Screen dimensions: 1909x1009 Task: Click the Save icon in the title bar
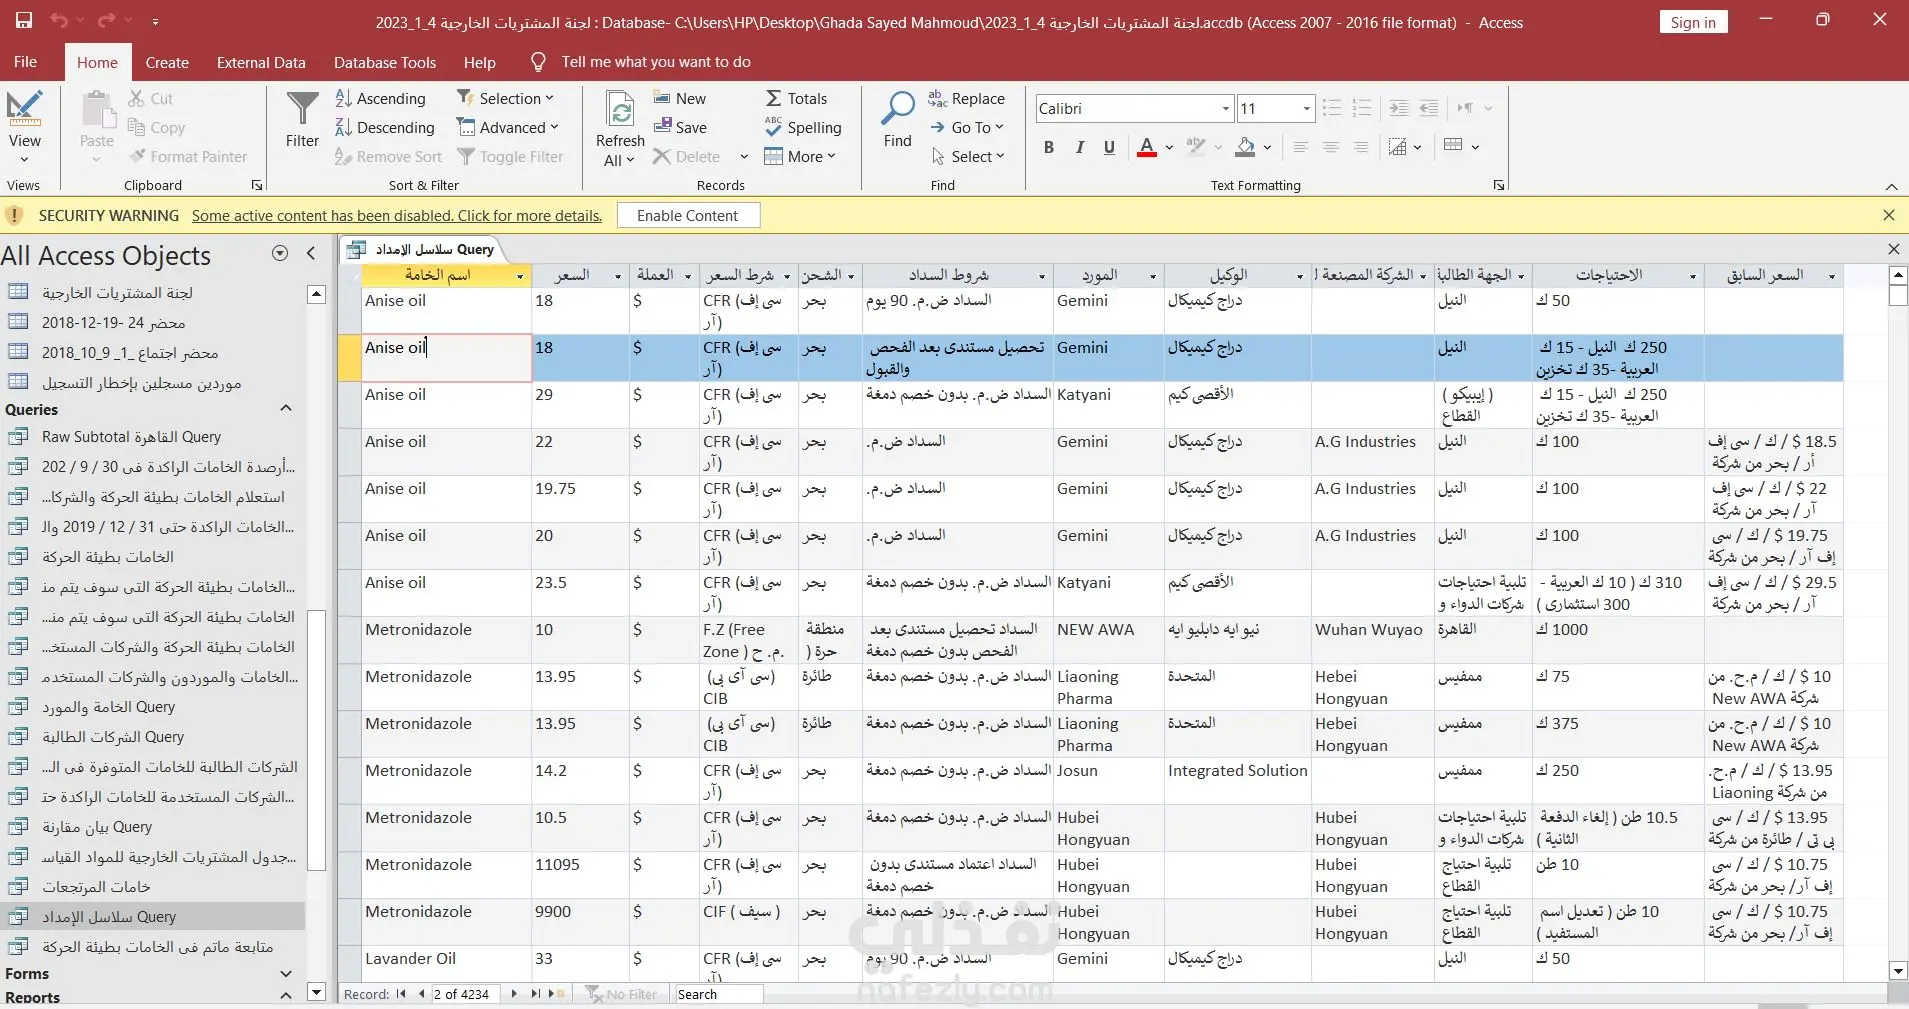coord(24,20)
